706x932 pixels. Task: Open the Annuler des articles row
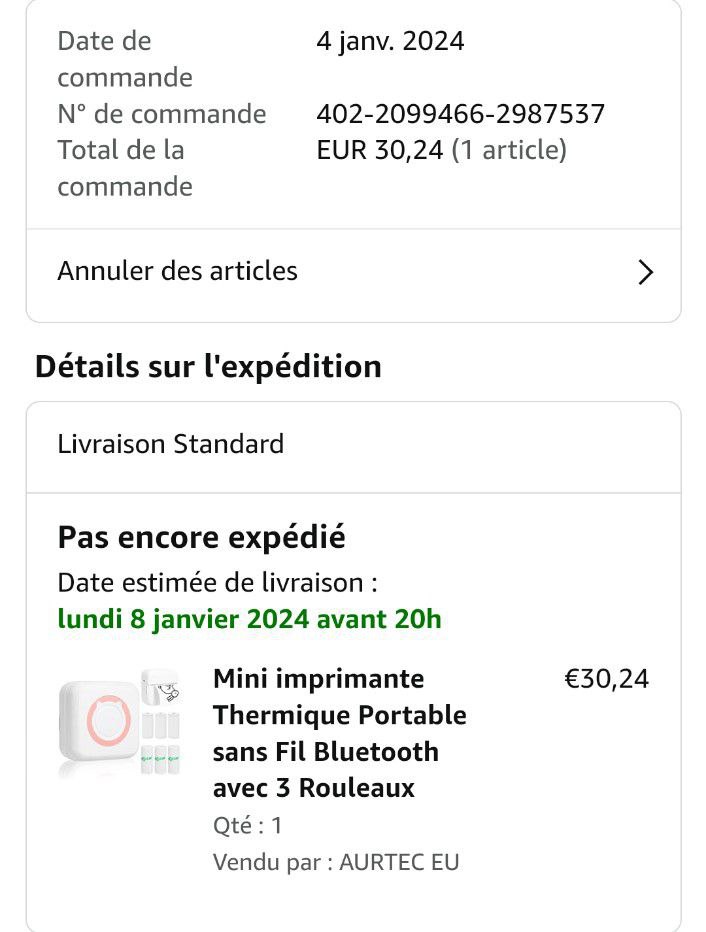pos(178,271)
